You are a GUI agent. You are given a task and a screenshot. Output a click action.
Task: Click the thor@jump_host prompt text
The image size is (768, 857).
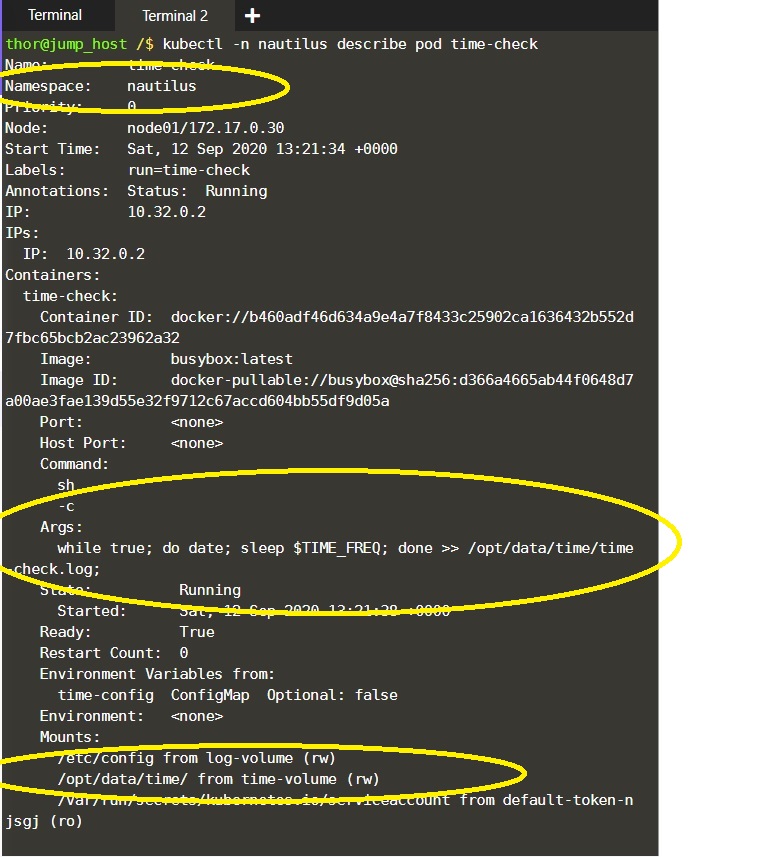(66, 44)
